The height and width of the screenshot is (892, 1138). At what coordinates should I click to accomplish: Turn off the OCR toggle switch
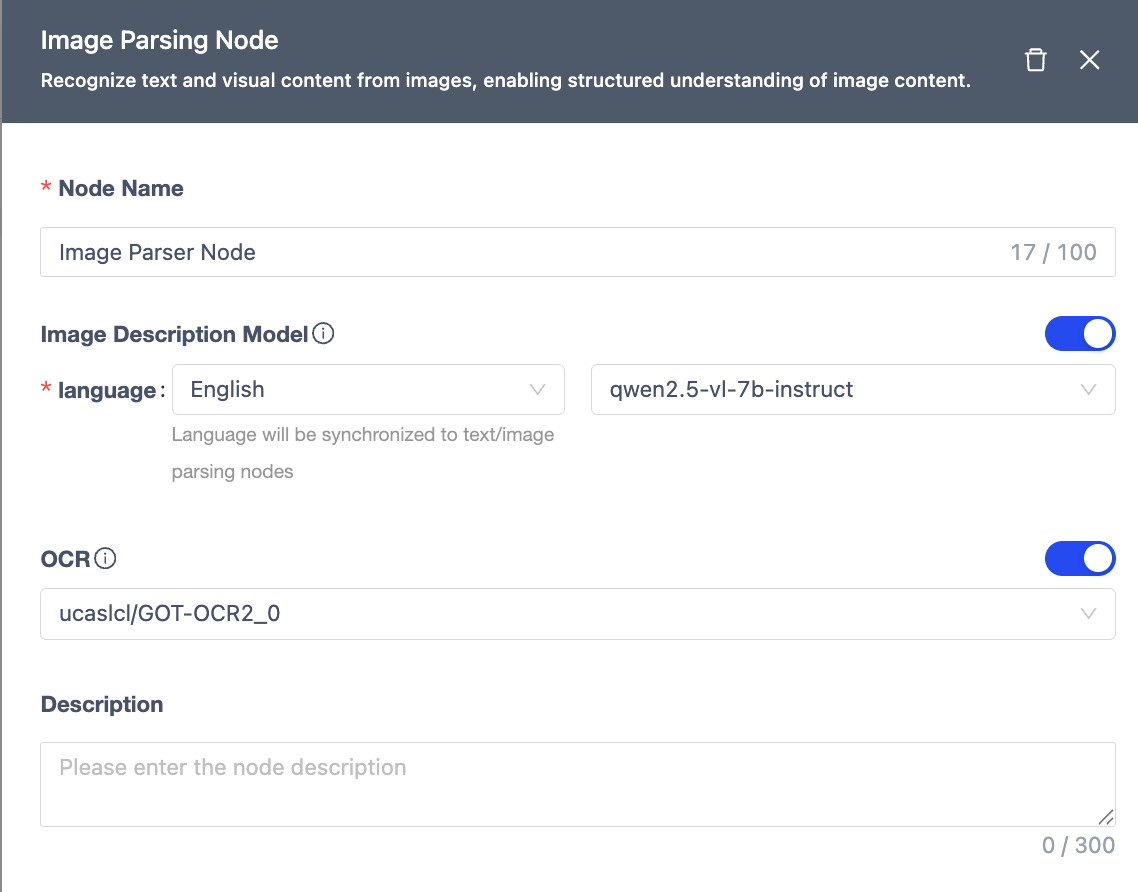pos(1079,559)
